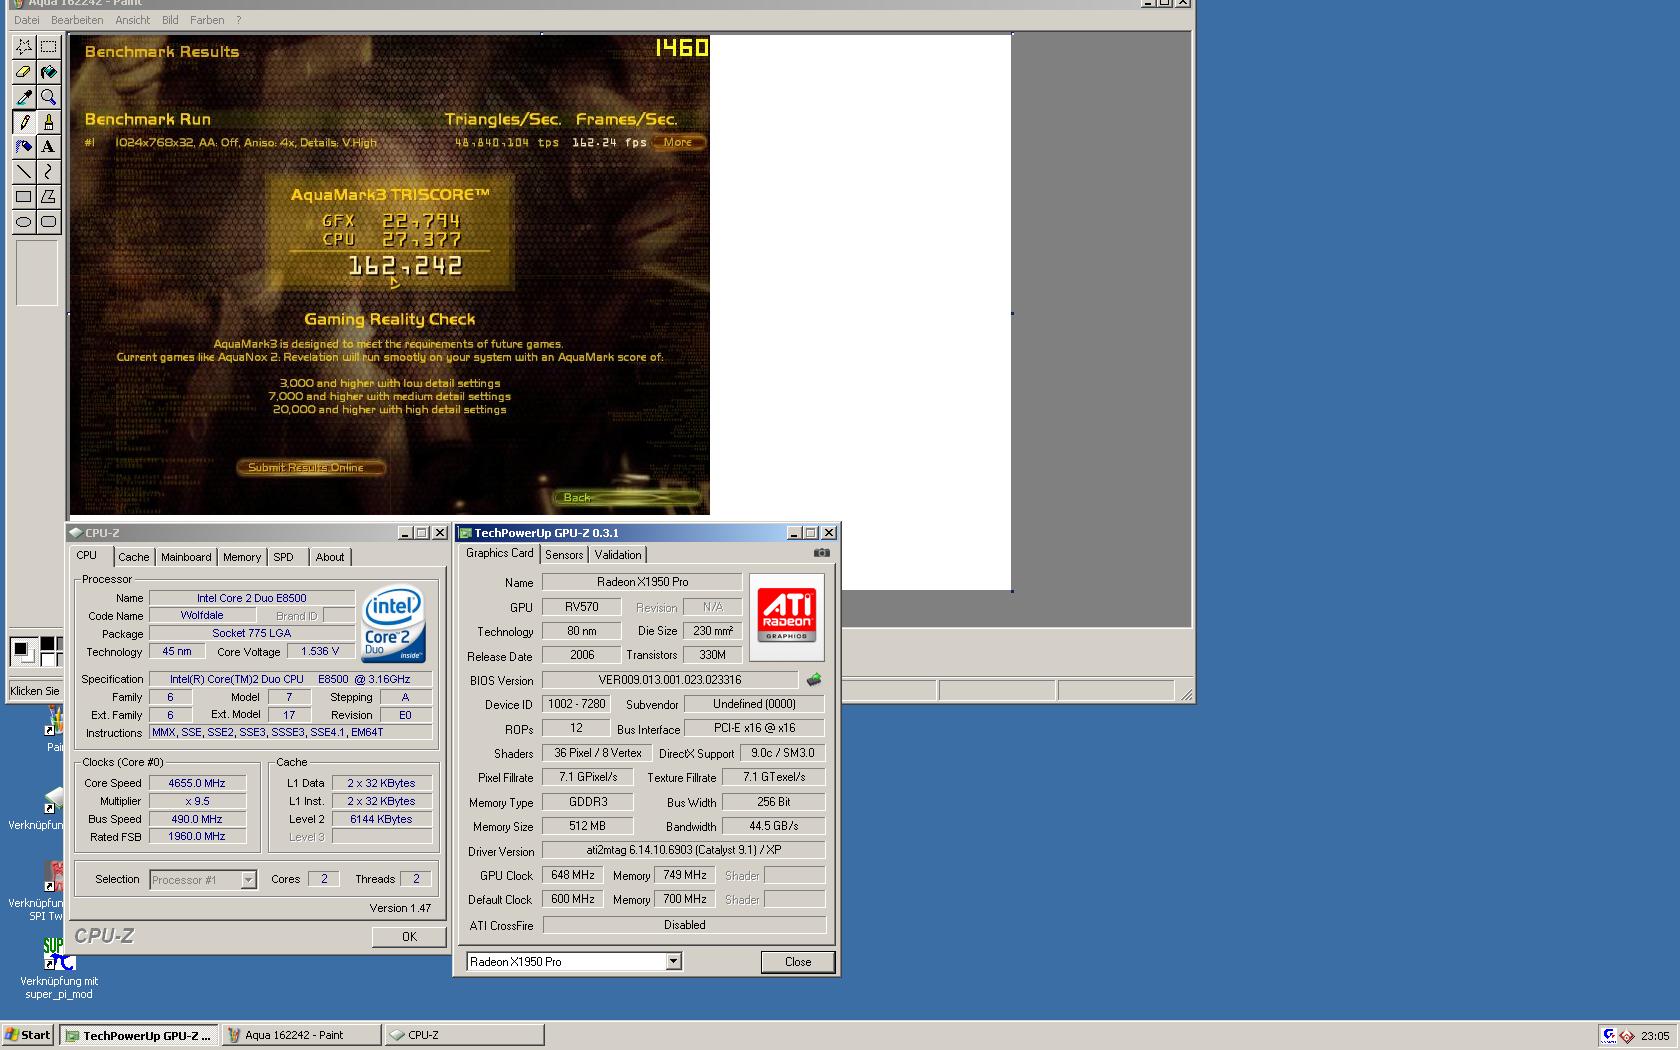1680x1050 pixels.
Task: Switch to the CPU-Z taskbar item
Action: (x=465, y=1035)
